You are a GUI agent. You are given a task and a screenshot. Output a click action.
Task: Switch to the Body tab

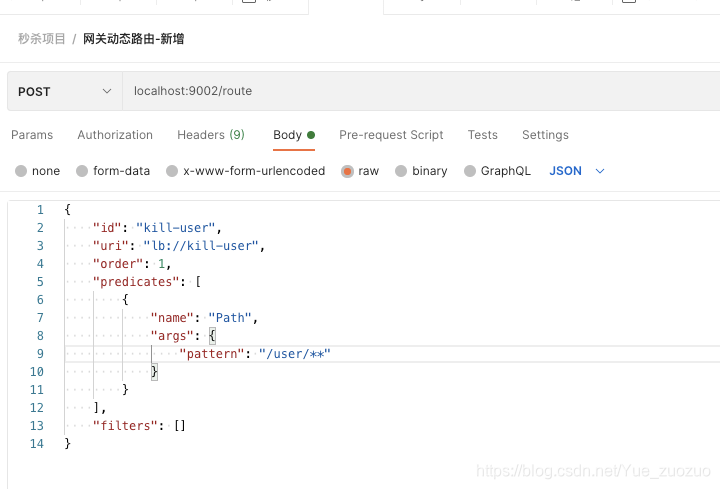coord(294,135)
